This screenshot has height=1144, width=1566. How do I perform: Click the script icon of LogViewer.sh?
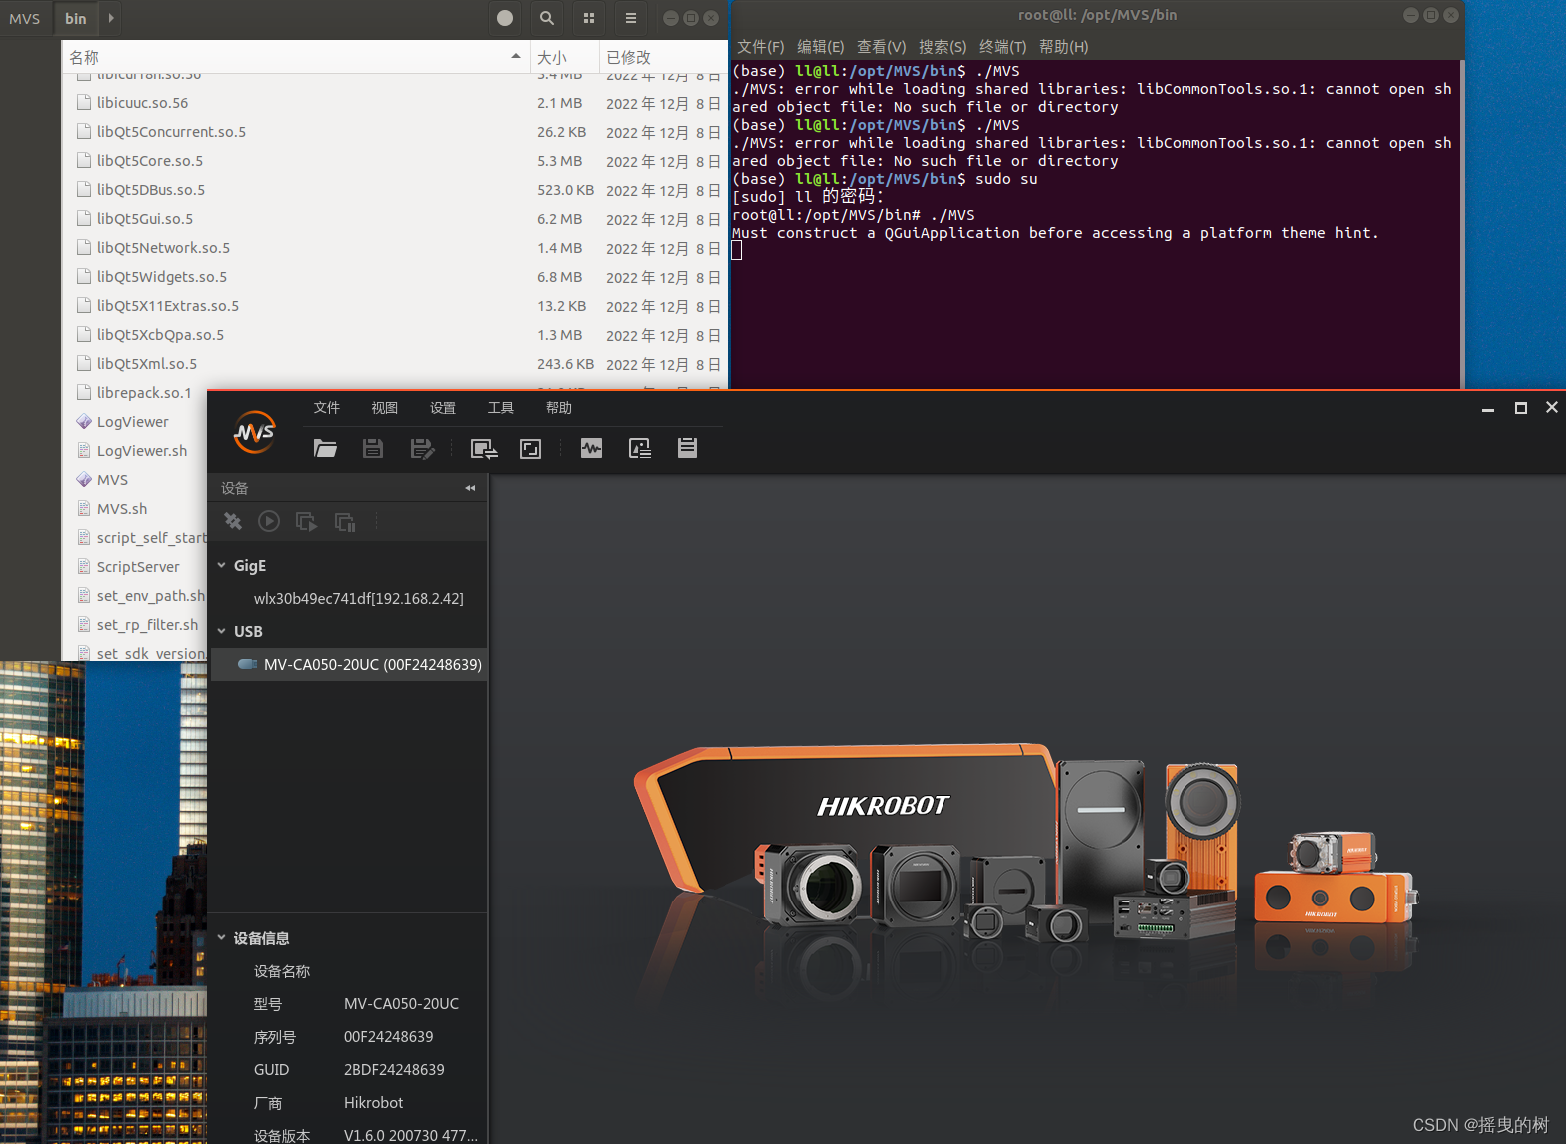point(84,450)
